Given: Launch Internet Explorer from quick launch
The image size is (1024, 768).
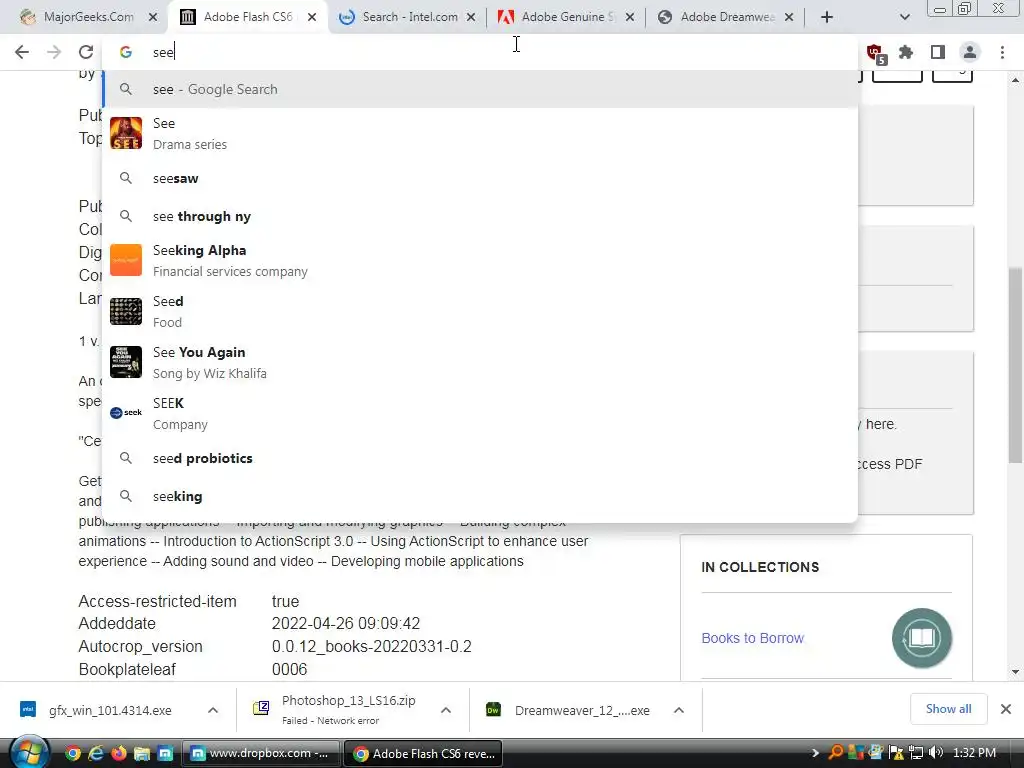Looking at the screenshot, I should [96, 754].
